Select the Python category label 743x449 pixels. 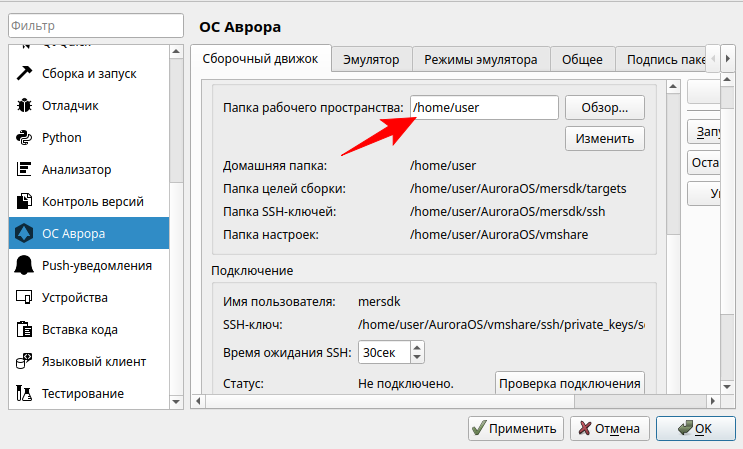pos(62,137)
